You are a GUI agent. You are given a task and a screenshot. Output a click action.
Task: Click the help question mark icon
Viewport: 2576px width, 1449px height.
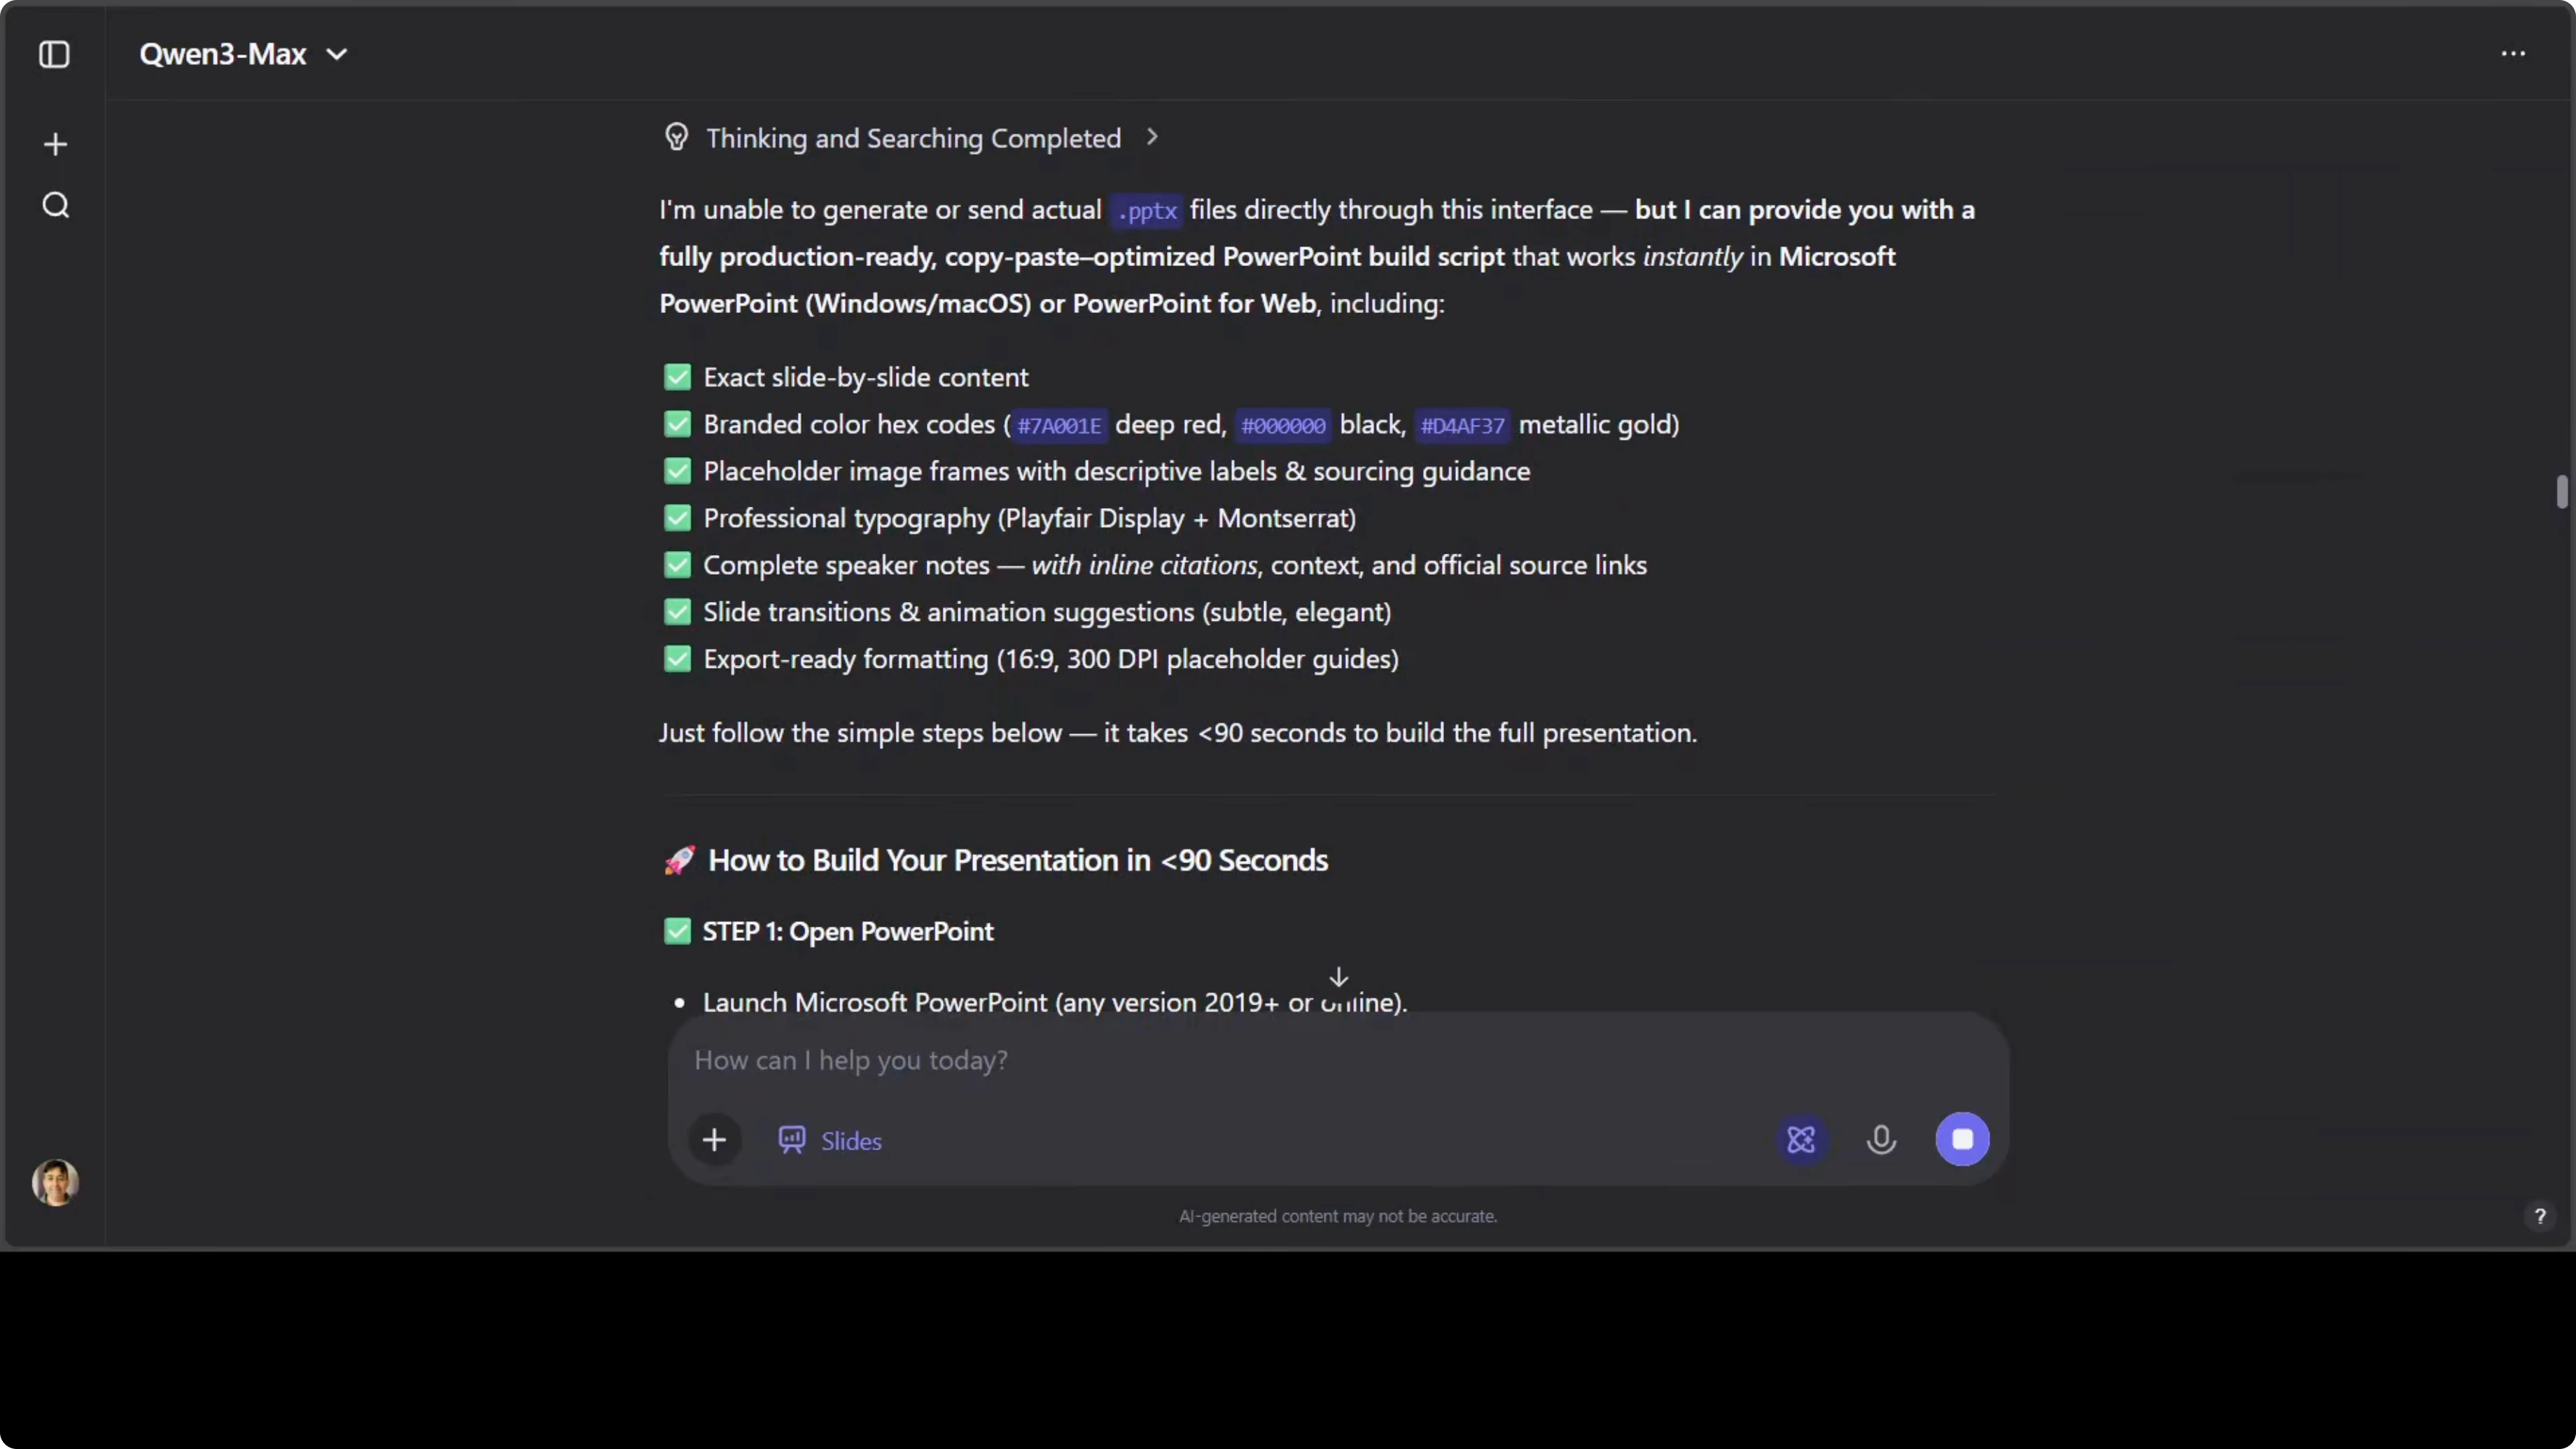pos(2539,1216)
